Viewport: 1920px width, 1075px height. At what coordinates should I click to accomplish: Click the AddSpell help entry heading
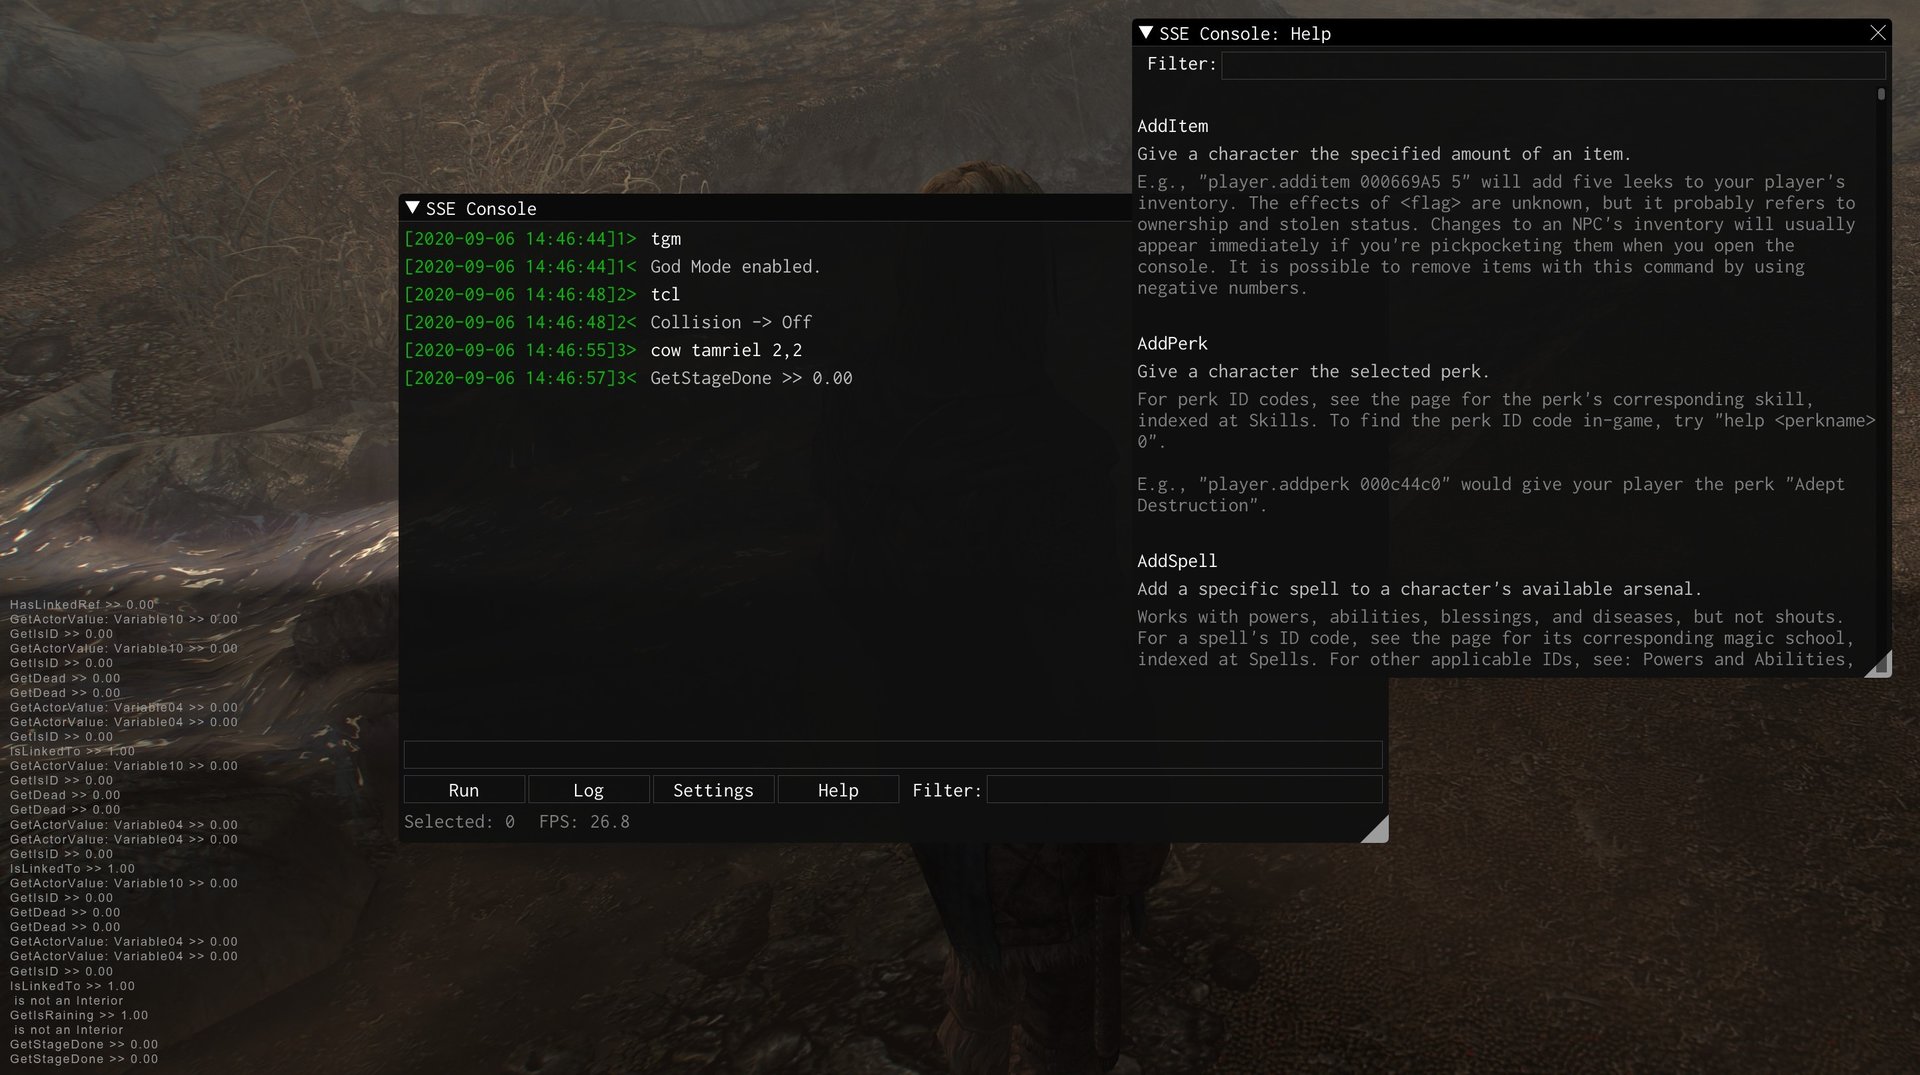tap(1177, 561)
